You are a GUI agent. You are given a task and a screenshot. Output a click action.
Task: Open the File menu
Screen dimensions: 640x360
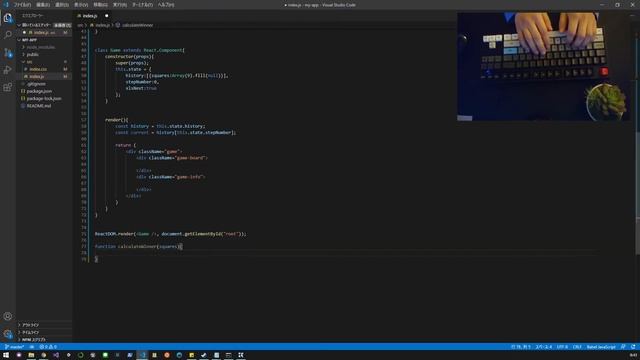pos(22,5)
